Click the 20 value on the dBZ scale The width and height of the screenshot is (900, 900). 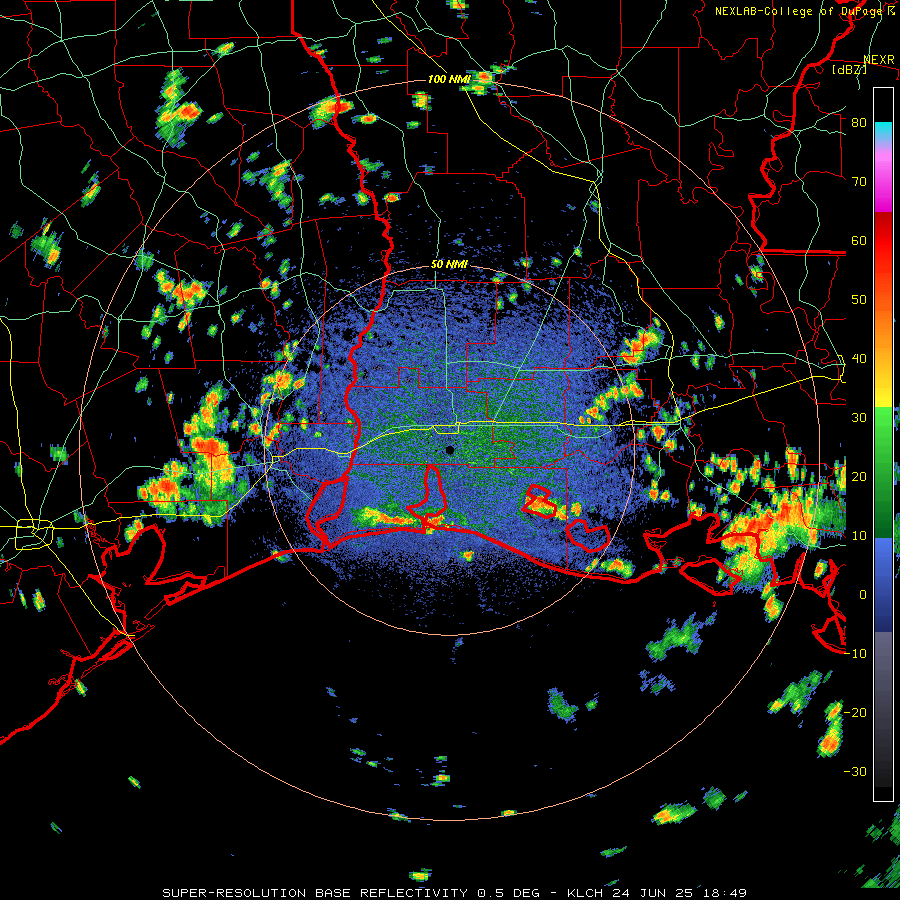click(859, 477)
